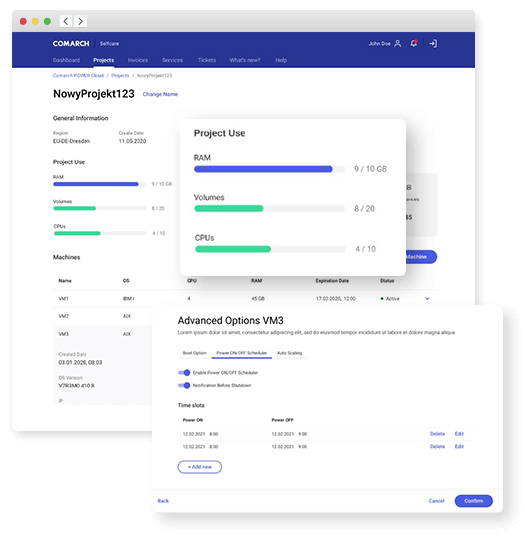Open the Tickets menu item

click(x=207, y=60)
